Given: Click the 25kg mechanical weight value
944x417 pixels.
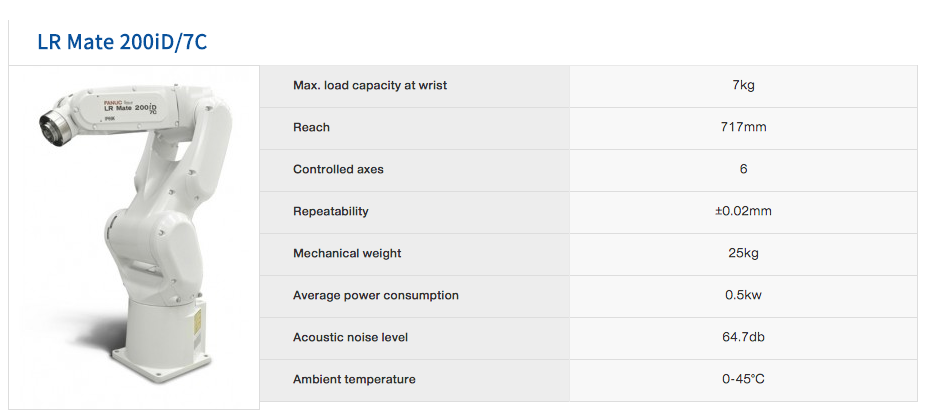Looking at the screenshot, I should [x=743, y=253].
